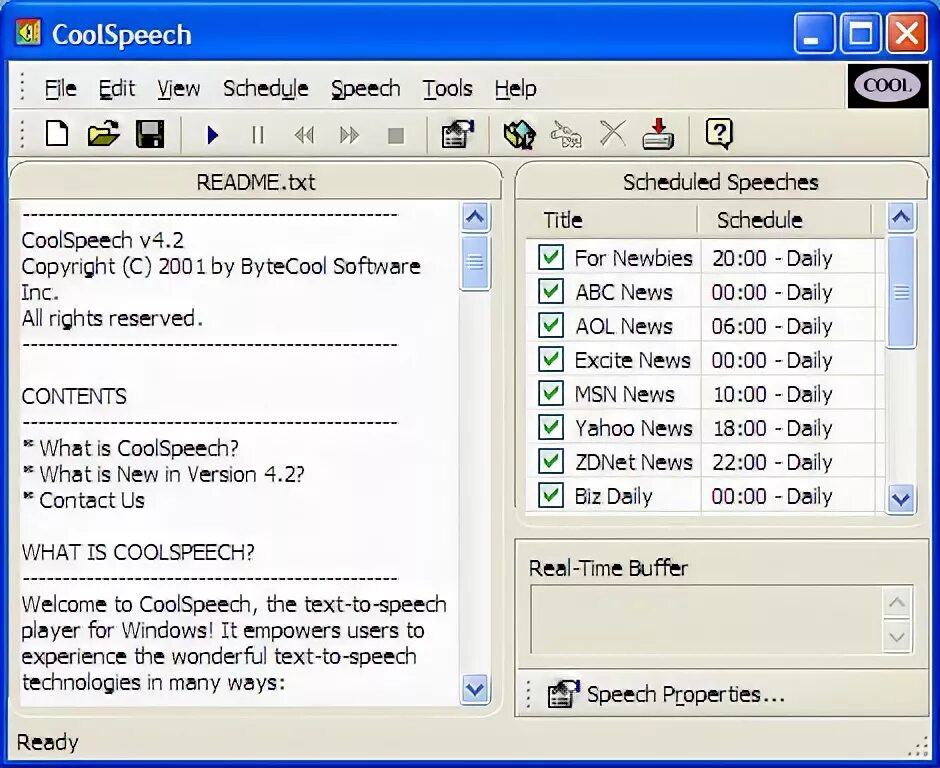The width and height of the screenshot is (940, 768).
Task: Toggle the Biz Daily checkbox
Action: pyautogui.click(x=550, y=495)
